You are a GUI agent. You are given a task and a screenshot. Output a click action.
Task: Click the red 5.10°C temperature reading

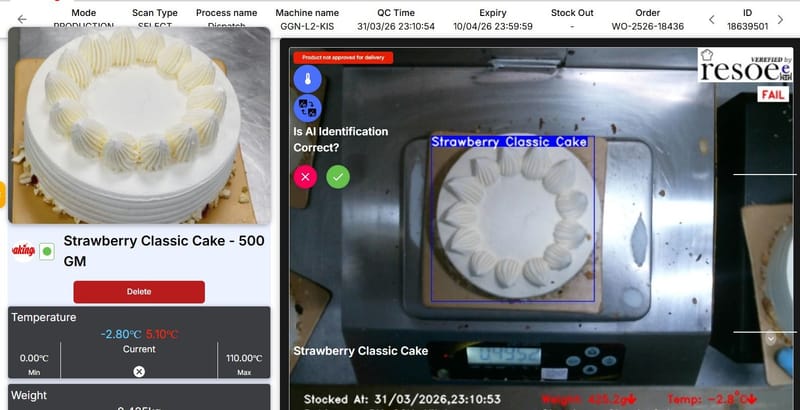(x=162, y=335)
